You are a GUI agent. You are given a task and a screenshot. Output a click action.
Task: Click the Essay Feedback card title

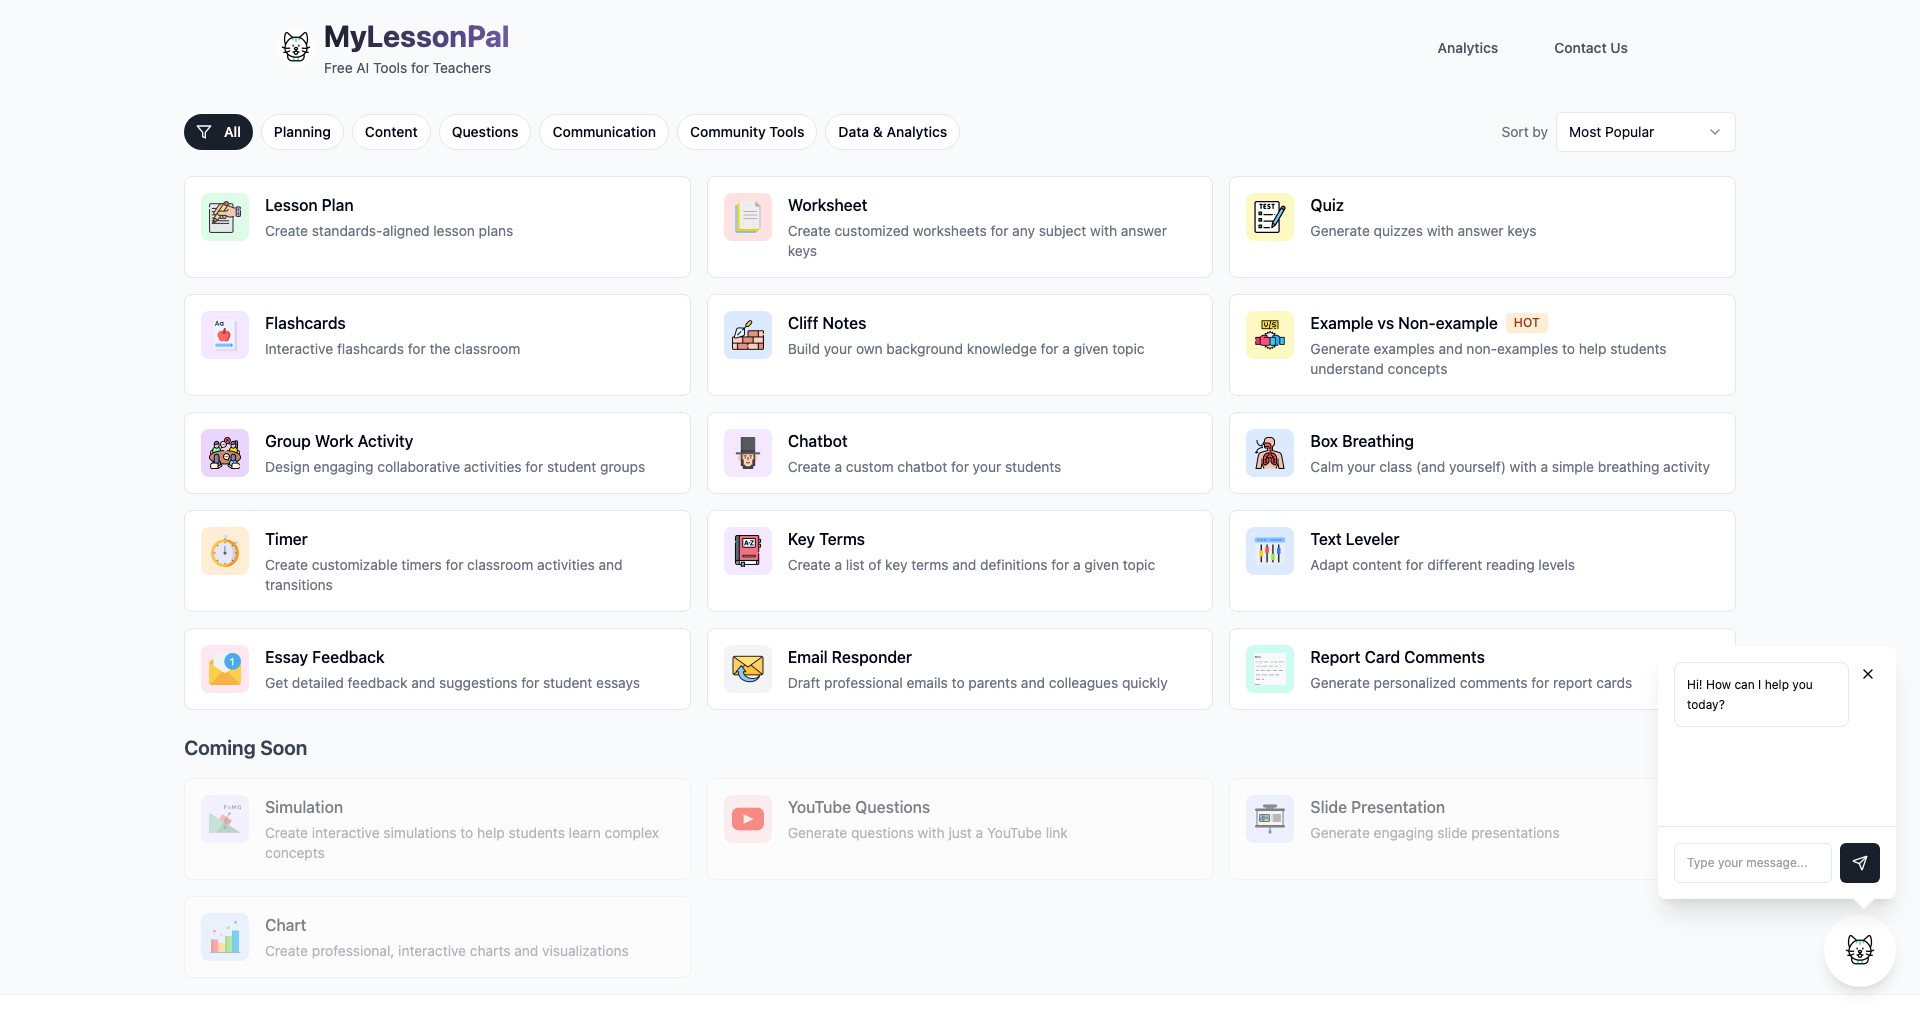(324, 657)
